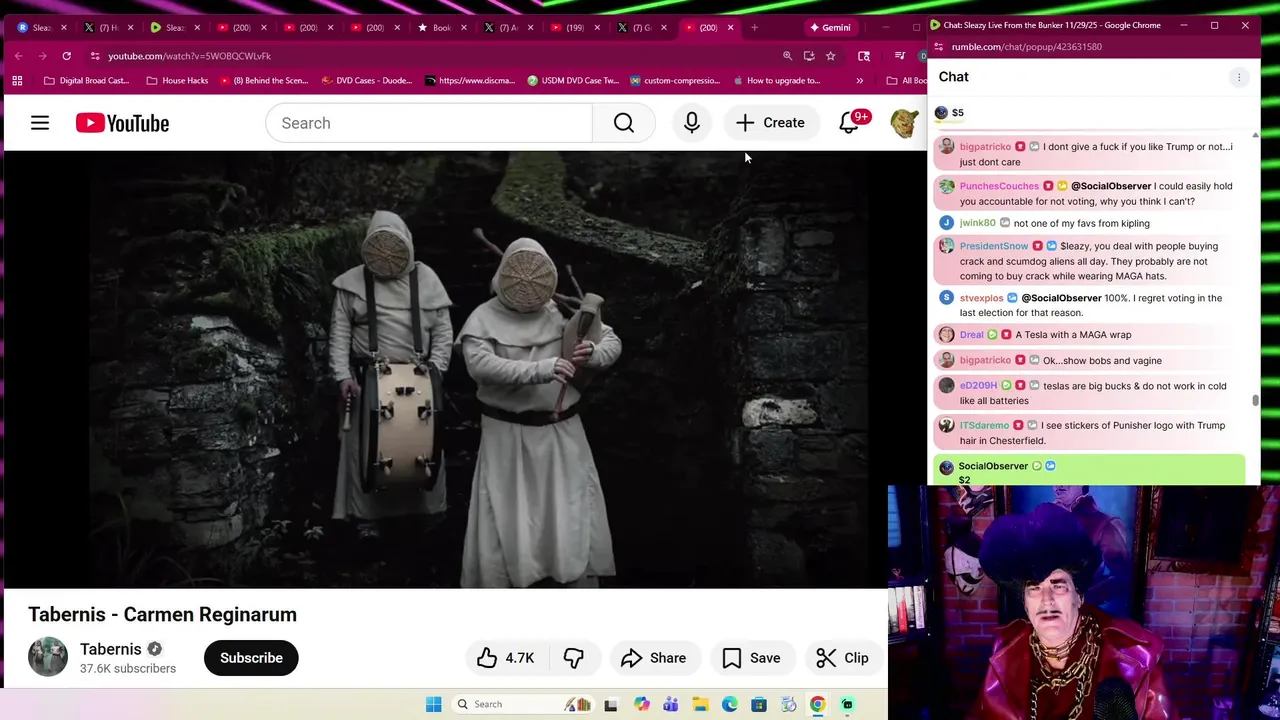Like the video with 4.7K thumbs up

pos(505,658)
